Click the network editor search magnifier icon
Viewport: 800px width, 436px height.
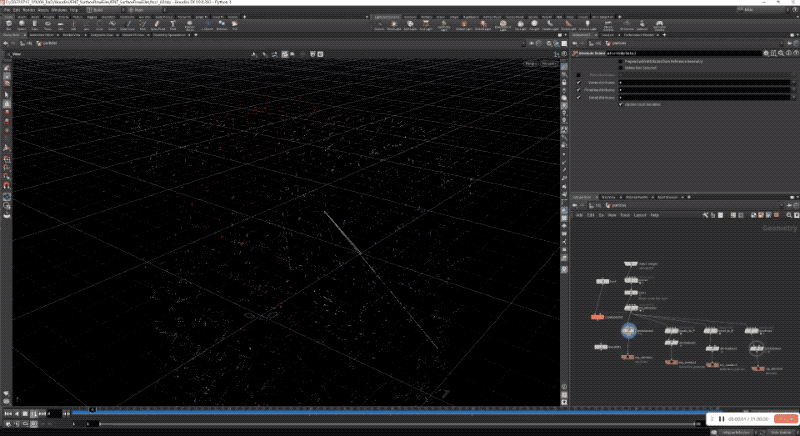point(789,215)
